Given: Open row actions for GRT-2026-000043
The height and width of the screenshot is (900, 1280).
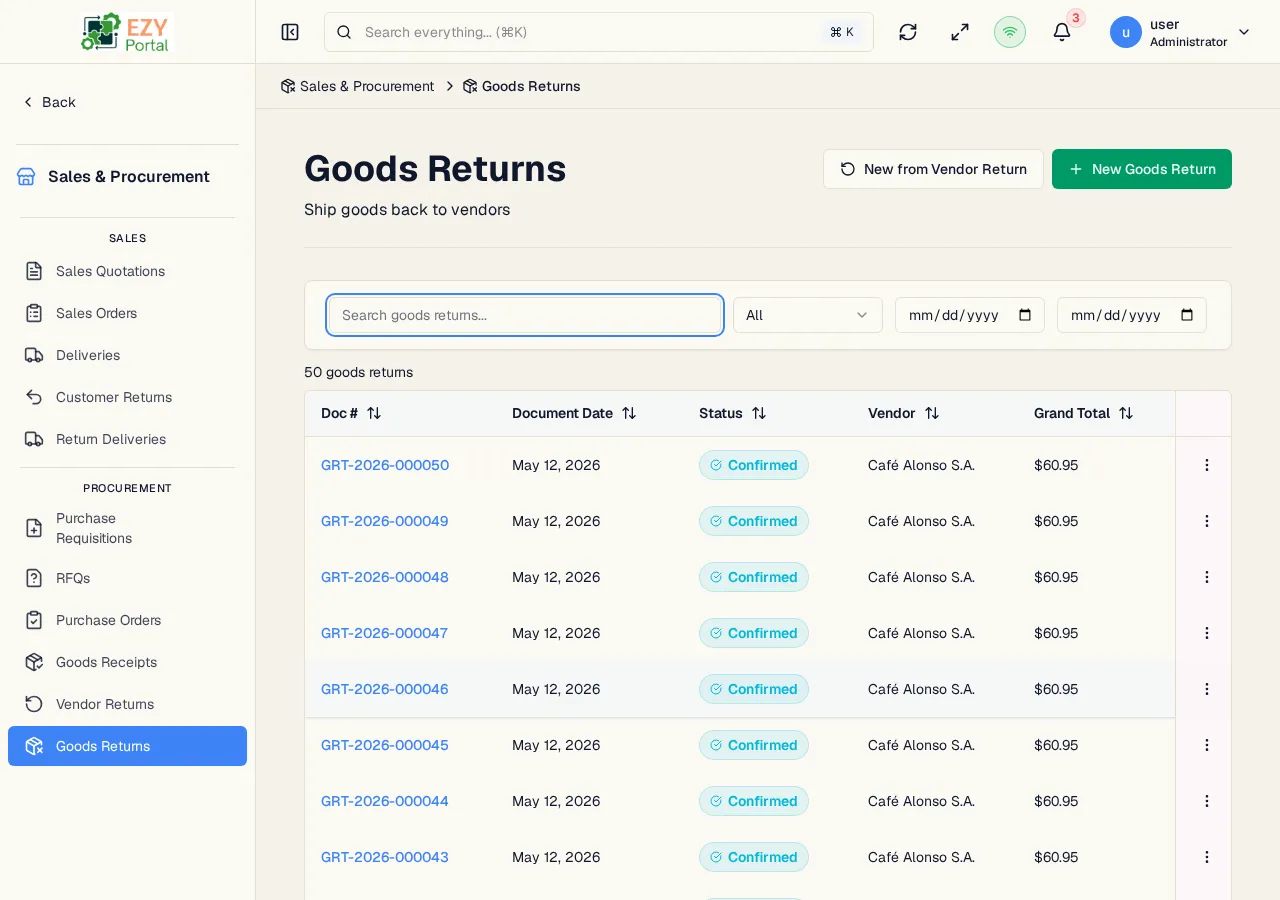Looking at the screenshot, I should pyautogui.click(x=1207, y=857).
